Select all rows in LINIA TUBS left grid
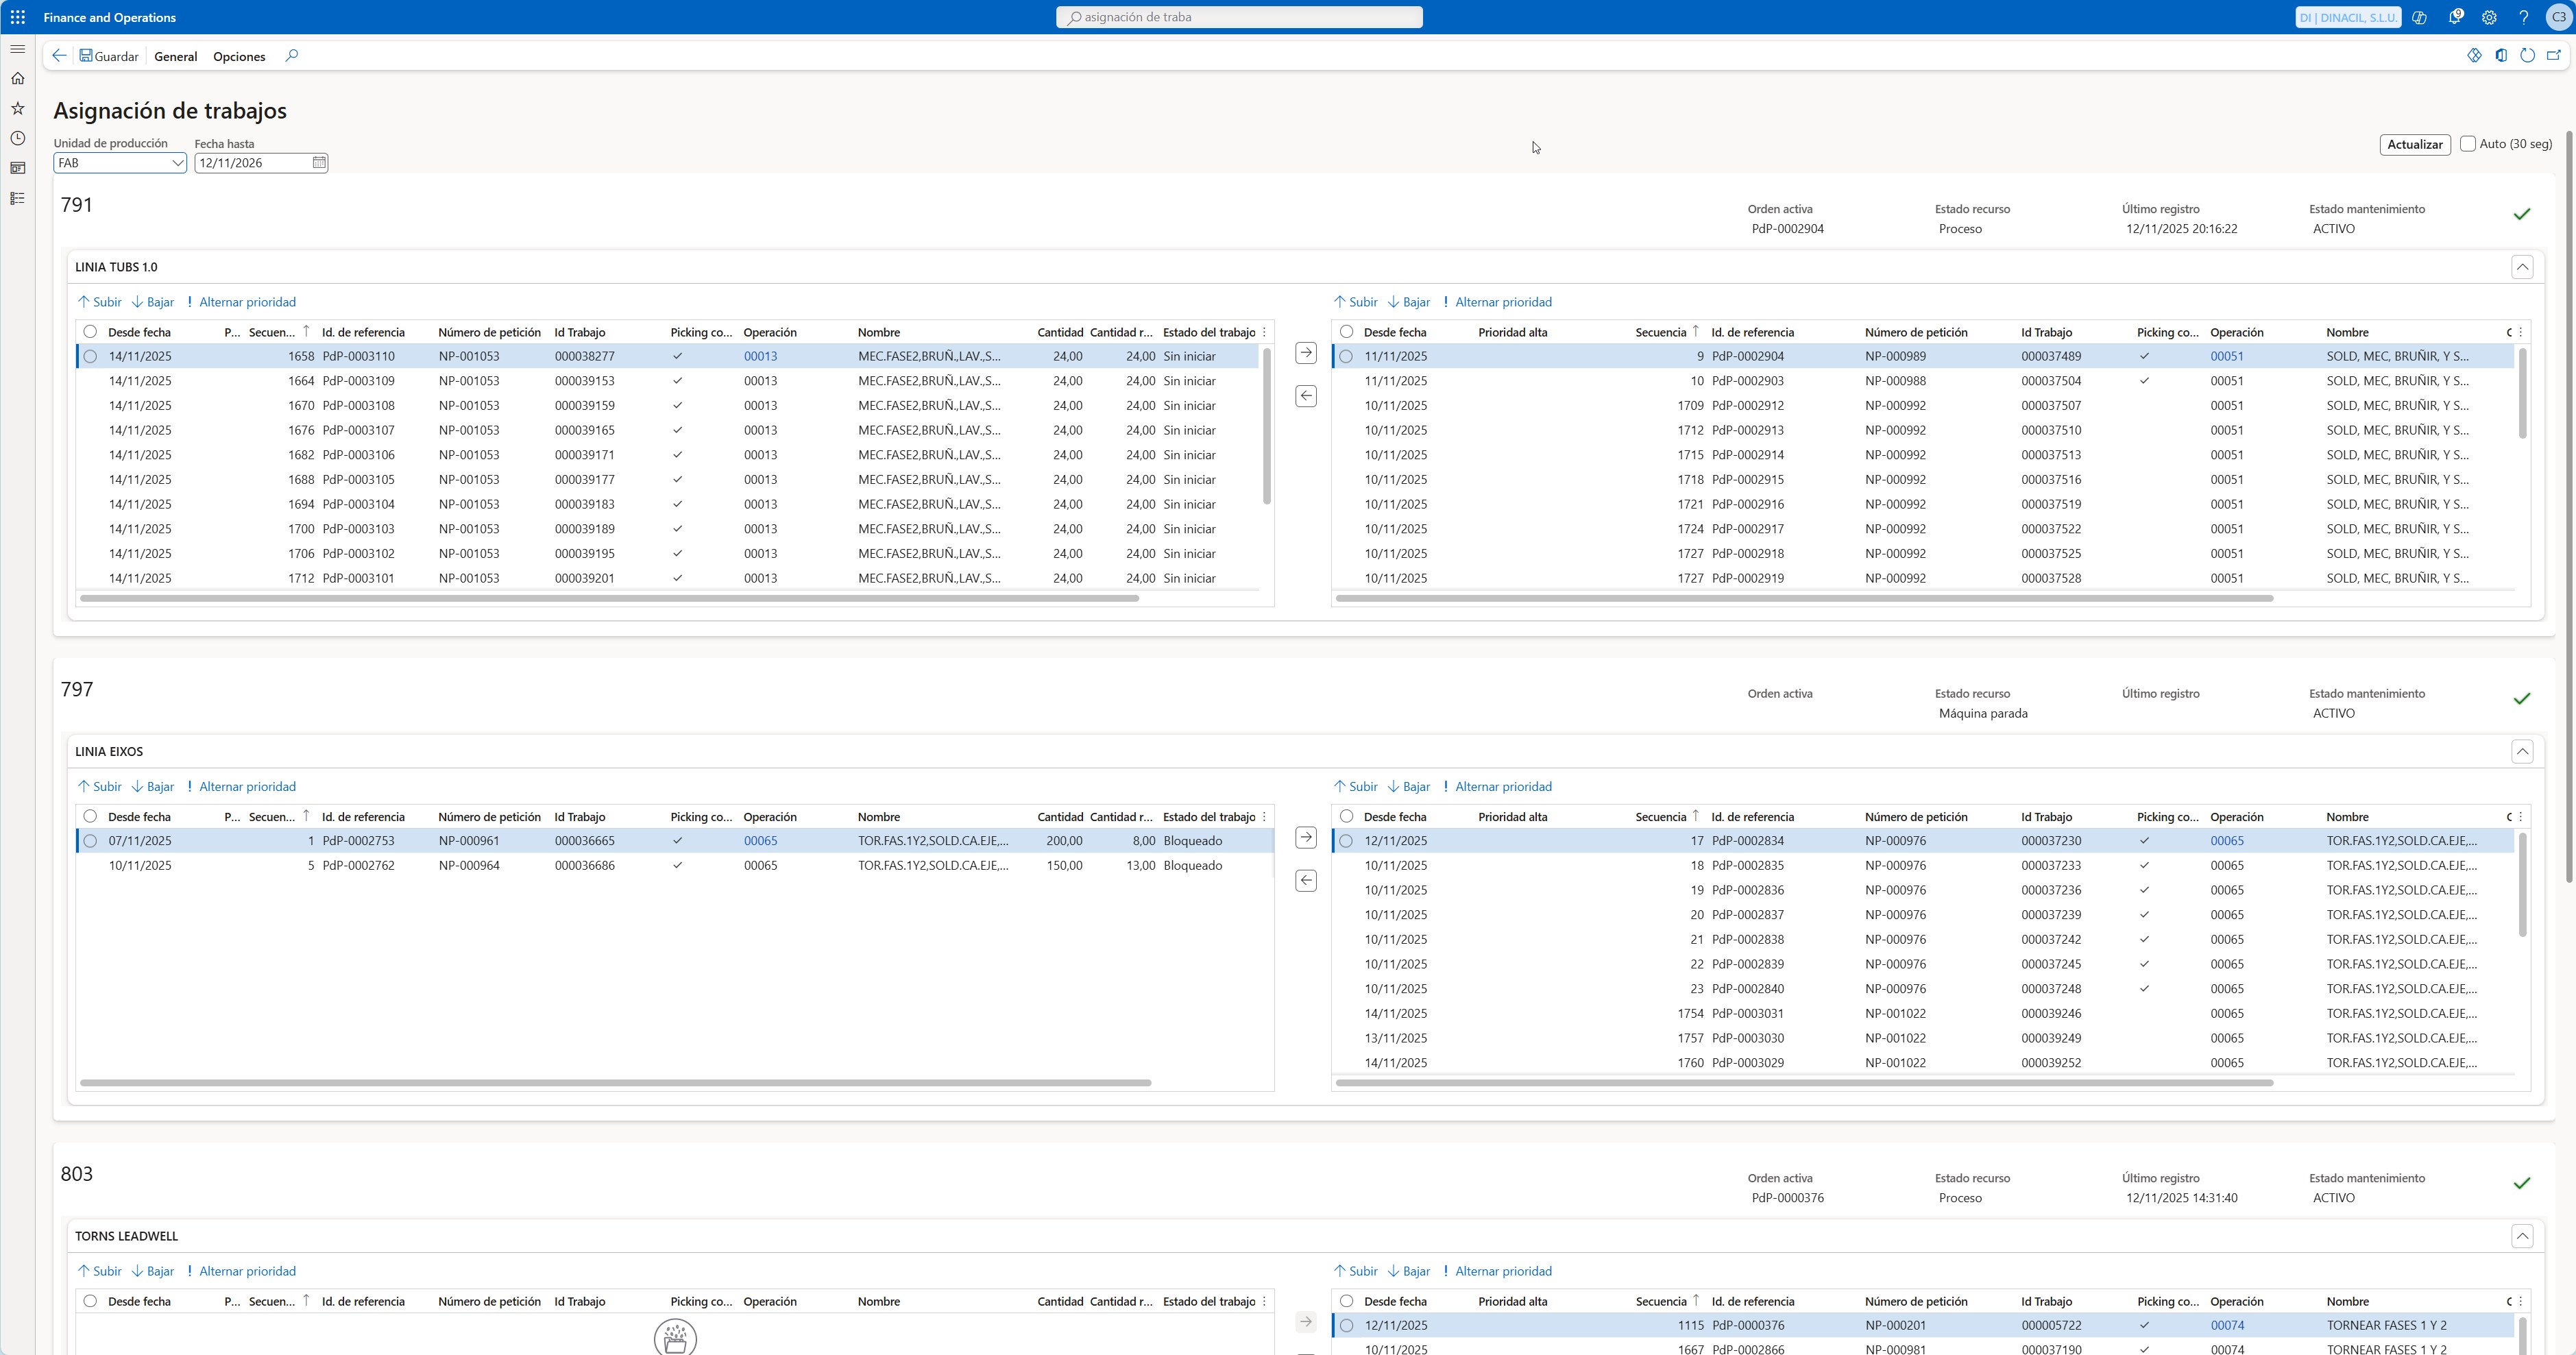The height and width of the screenshot is (1355, 2576). click(91, 332)
